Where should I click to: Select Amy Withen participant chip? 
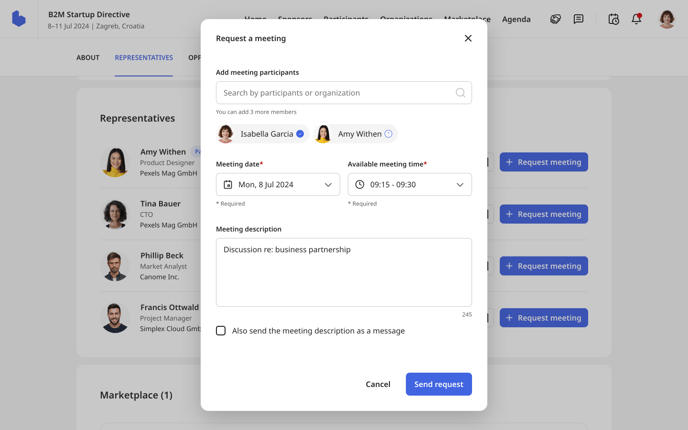pos(356,134)
